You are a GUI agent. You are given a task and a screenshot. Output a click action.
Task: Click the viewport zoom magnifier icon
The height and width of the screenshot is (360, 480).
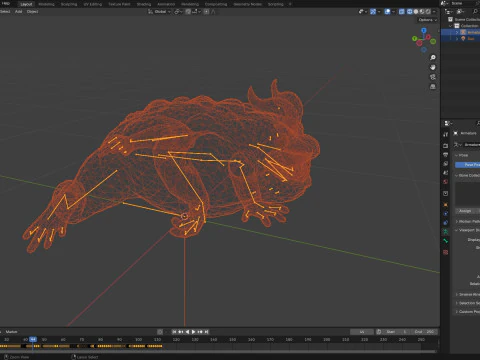pyautogui.click(x=433, y=58)
